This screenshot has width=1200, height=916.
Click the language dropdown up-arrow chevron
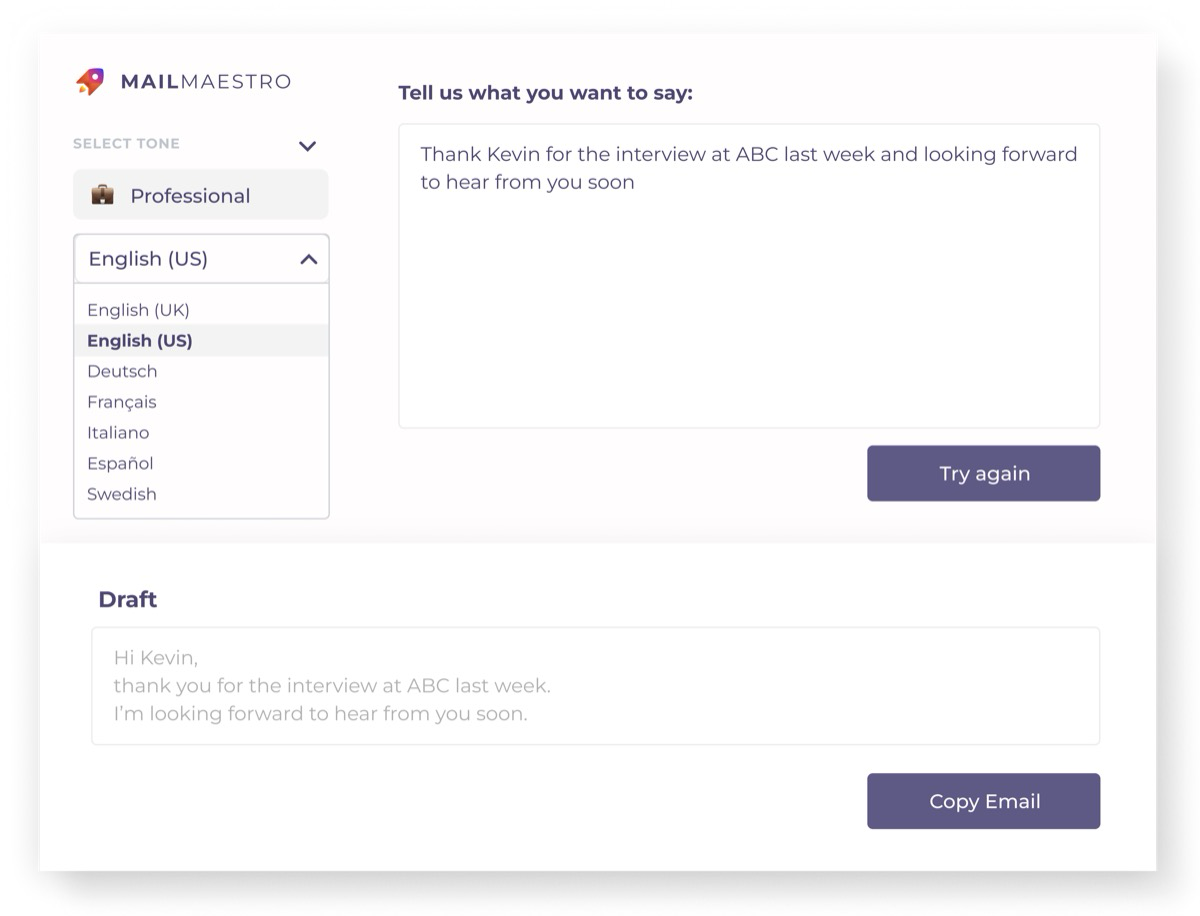tap(309, 260)
